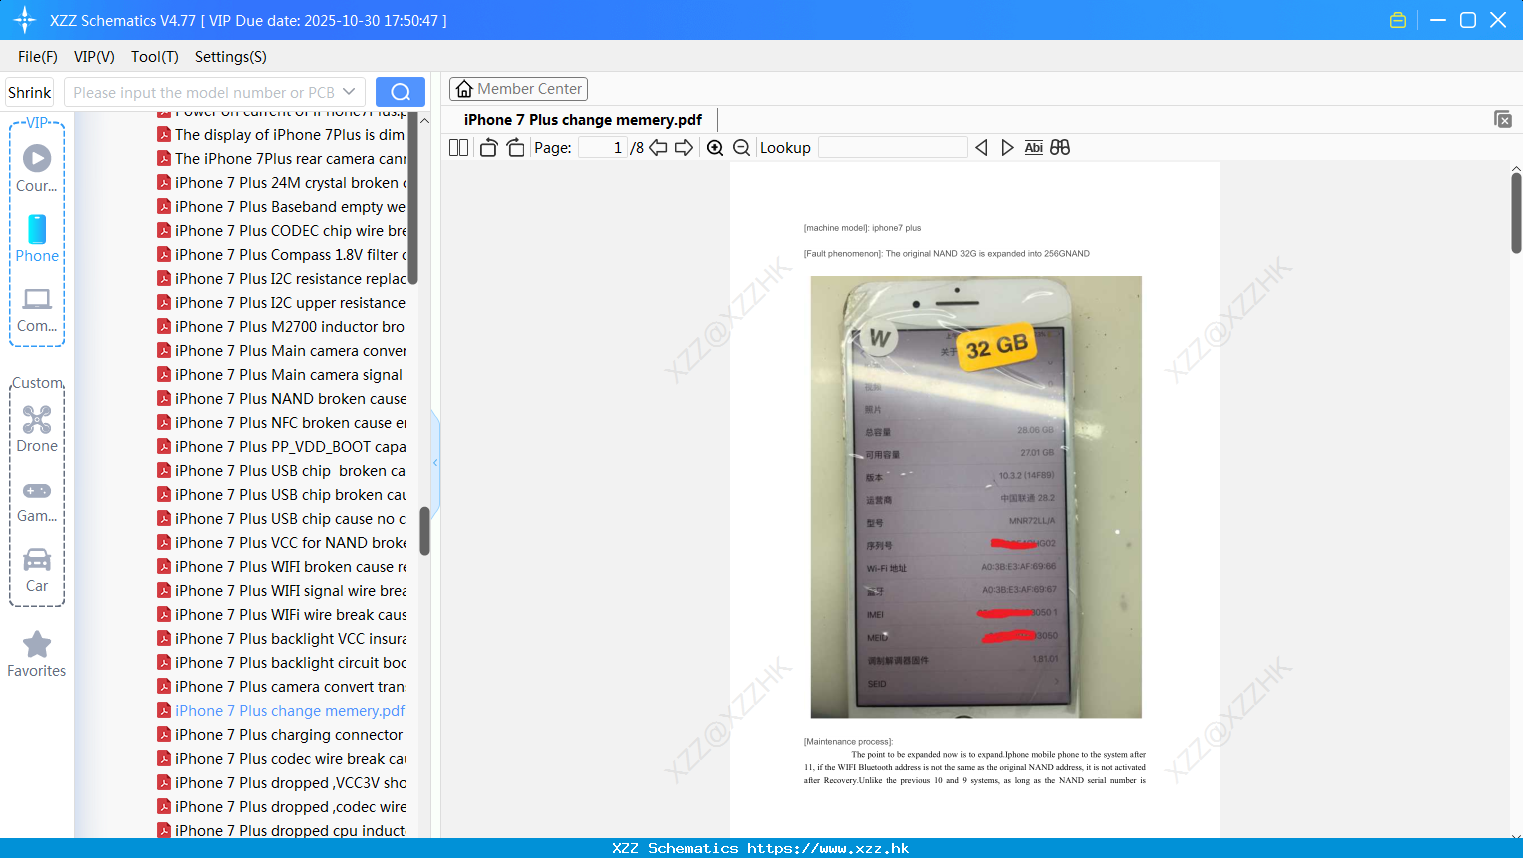Image resolution: width=1523 pixels, height=858 pixels.
Task: Open the Car category
Action: tap(37, 570)
